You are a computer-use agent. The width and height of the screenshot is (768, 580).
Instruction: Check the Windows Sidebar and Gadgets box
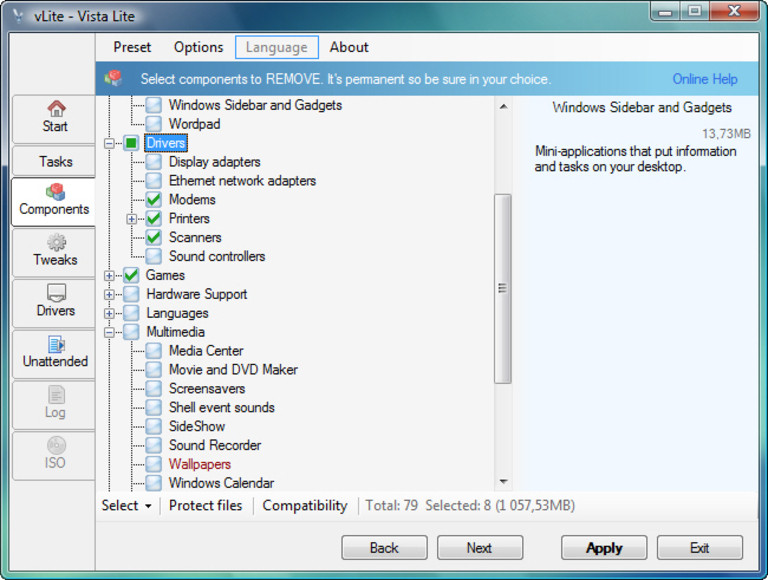point(154,105)
